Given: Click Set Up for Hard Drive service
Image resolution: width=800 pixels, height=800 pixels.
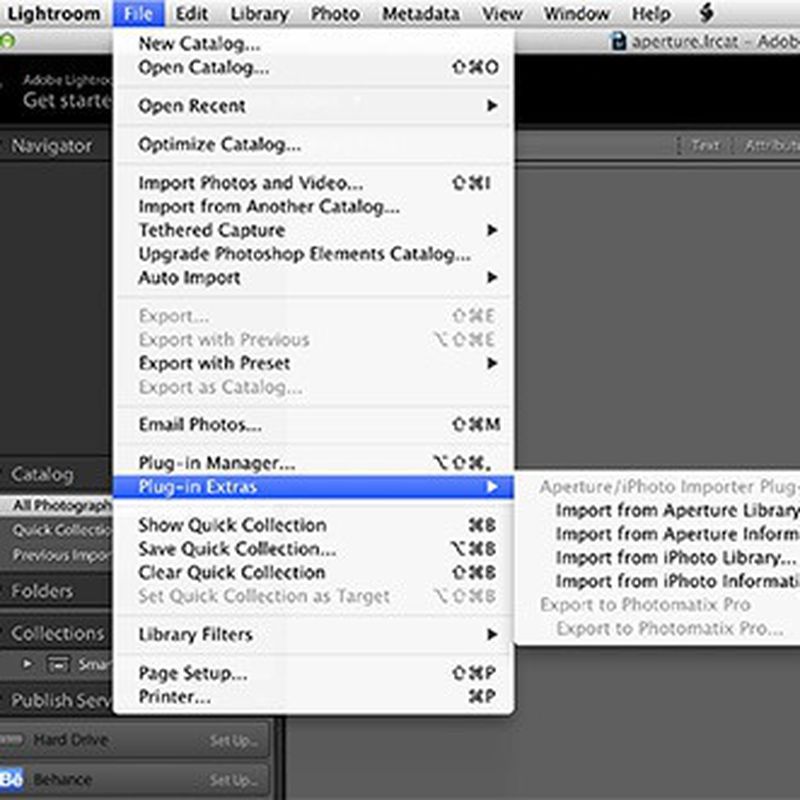Looking at the screenshot, I should 233,741.
